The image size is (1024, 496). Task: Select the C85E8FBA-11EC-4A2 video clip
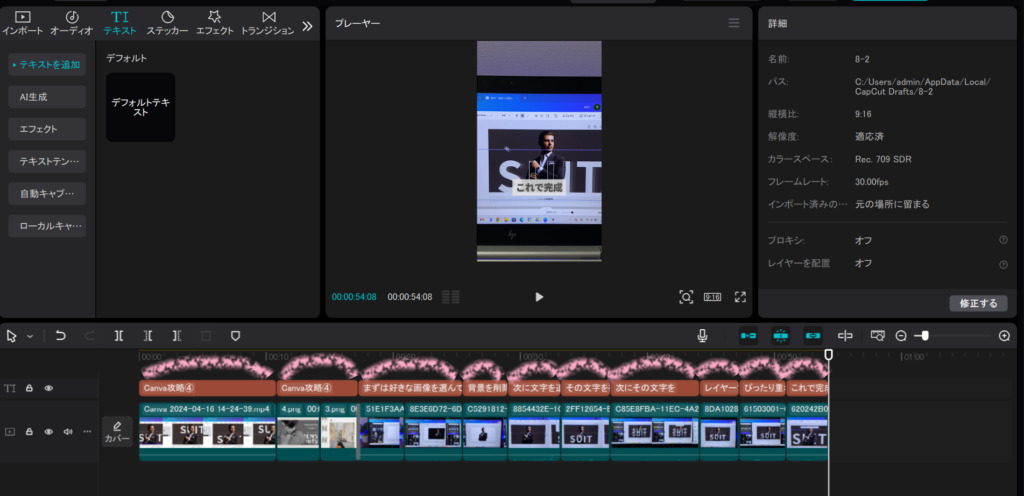click(x=654, y=431)
